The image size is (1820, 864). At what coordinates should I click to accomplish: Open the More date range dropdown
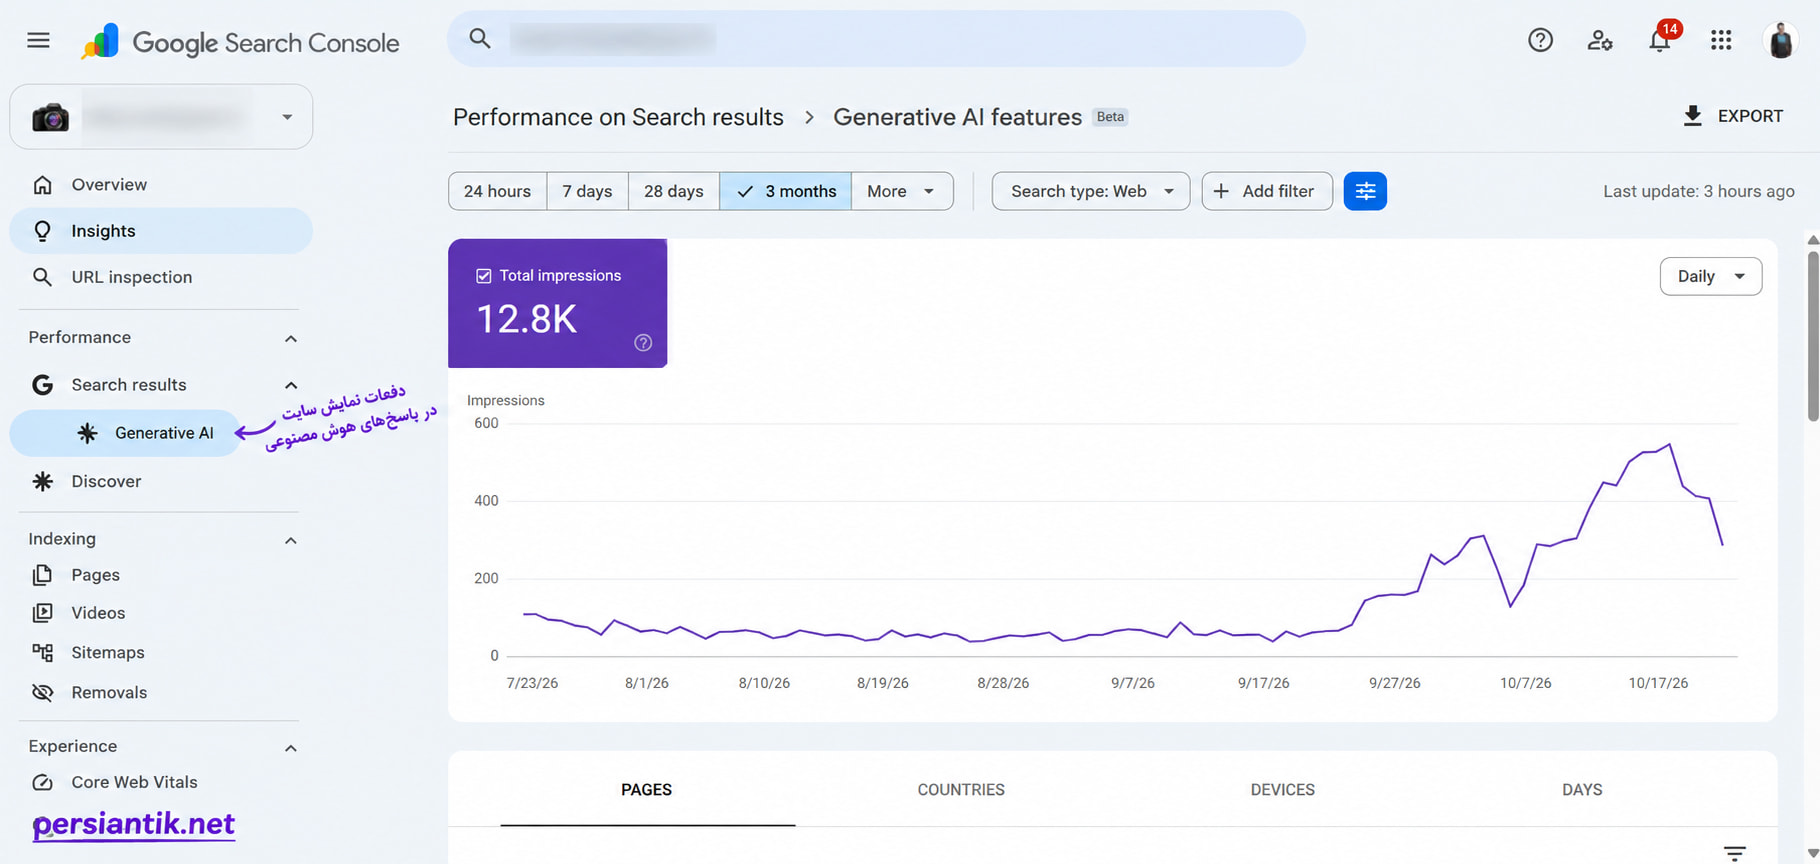[902, 191]
